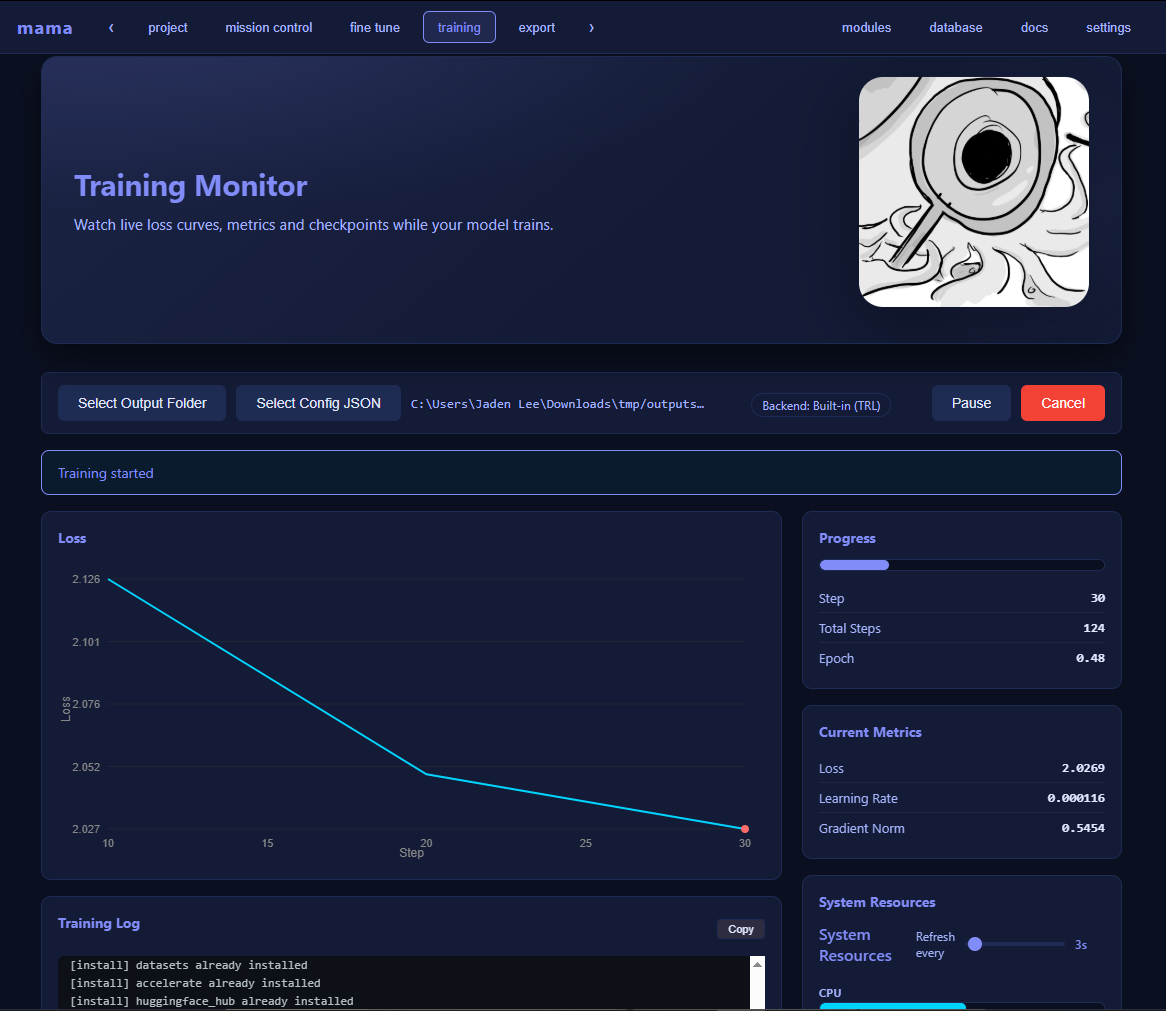Click the Training started status banner
The width and height of the screenshot is (1166, 1011).
click(x=581, y=473)
